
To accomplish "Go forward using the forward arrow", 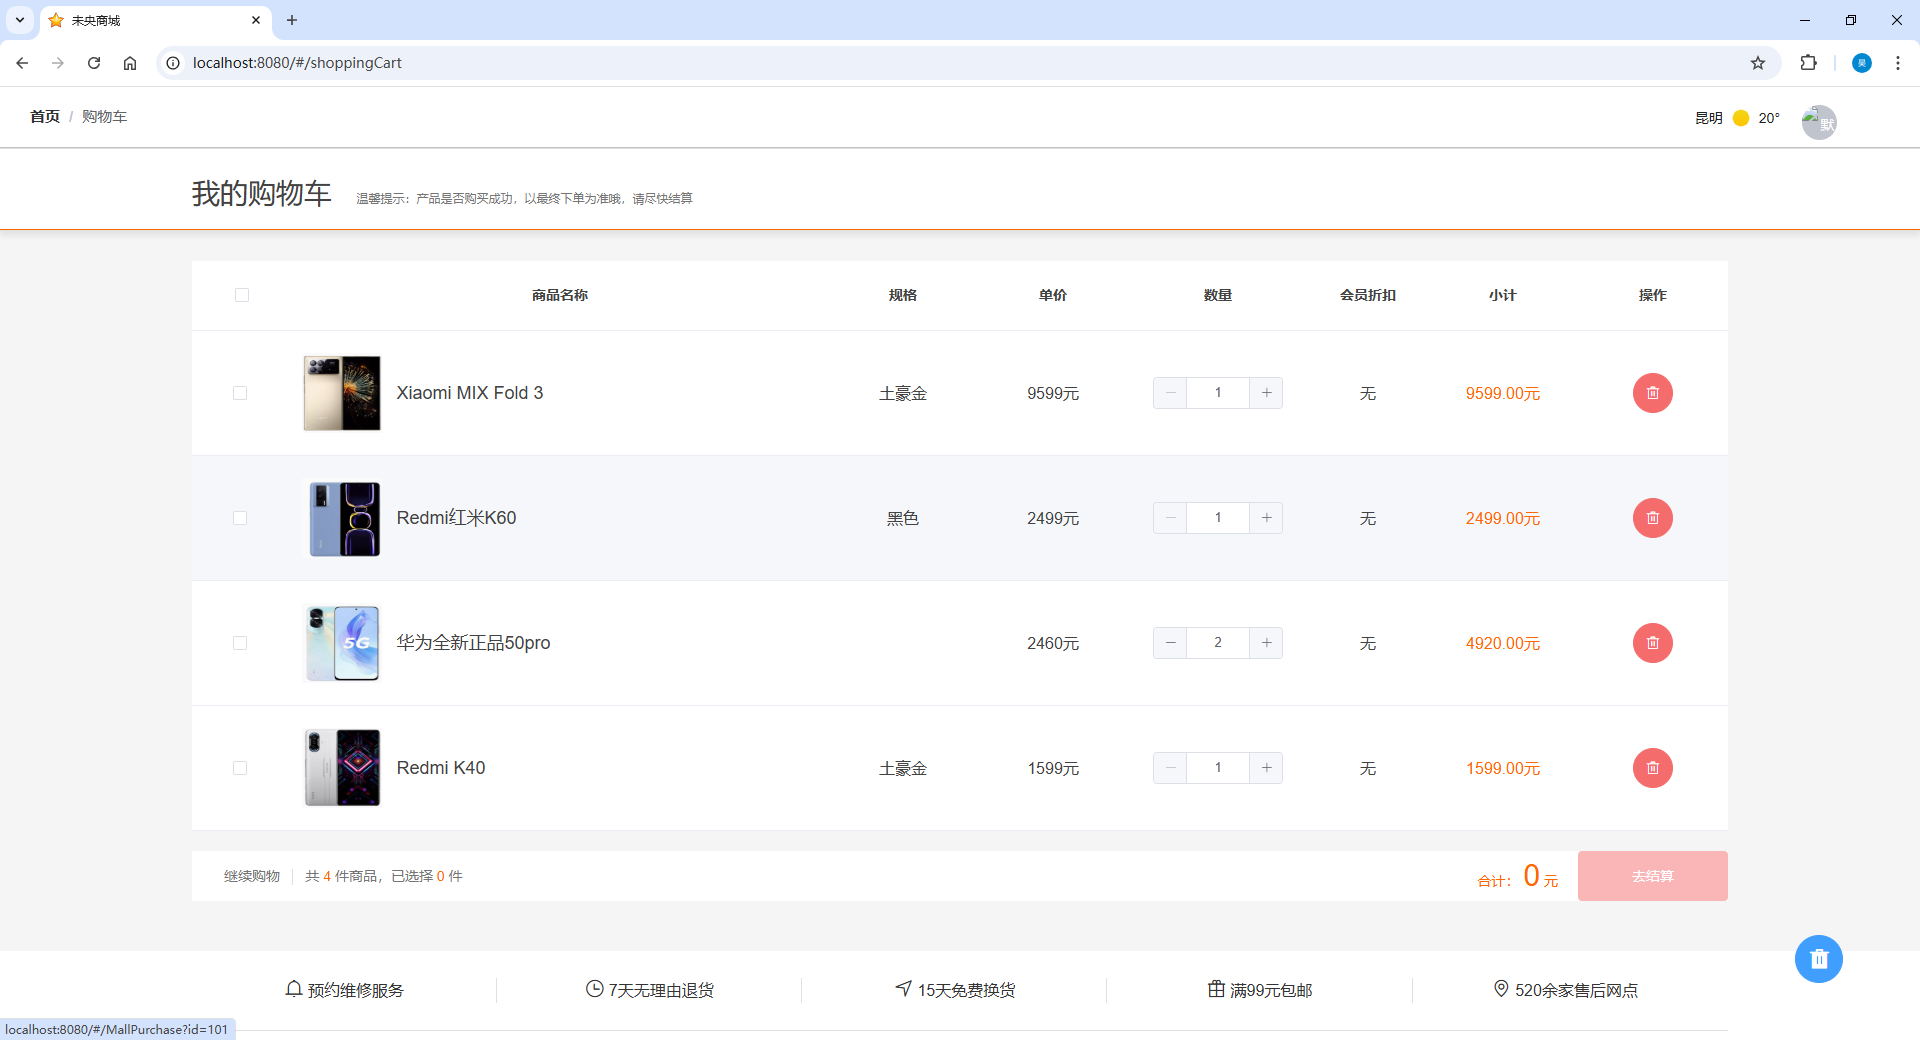I will click(x=58, y=63).
